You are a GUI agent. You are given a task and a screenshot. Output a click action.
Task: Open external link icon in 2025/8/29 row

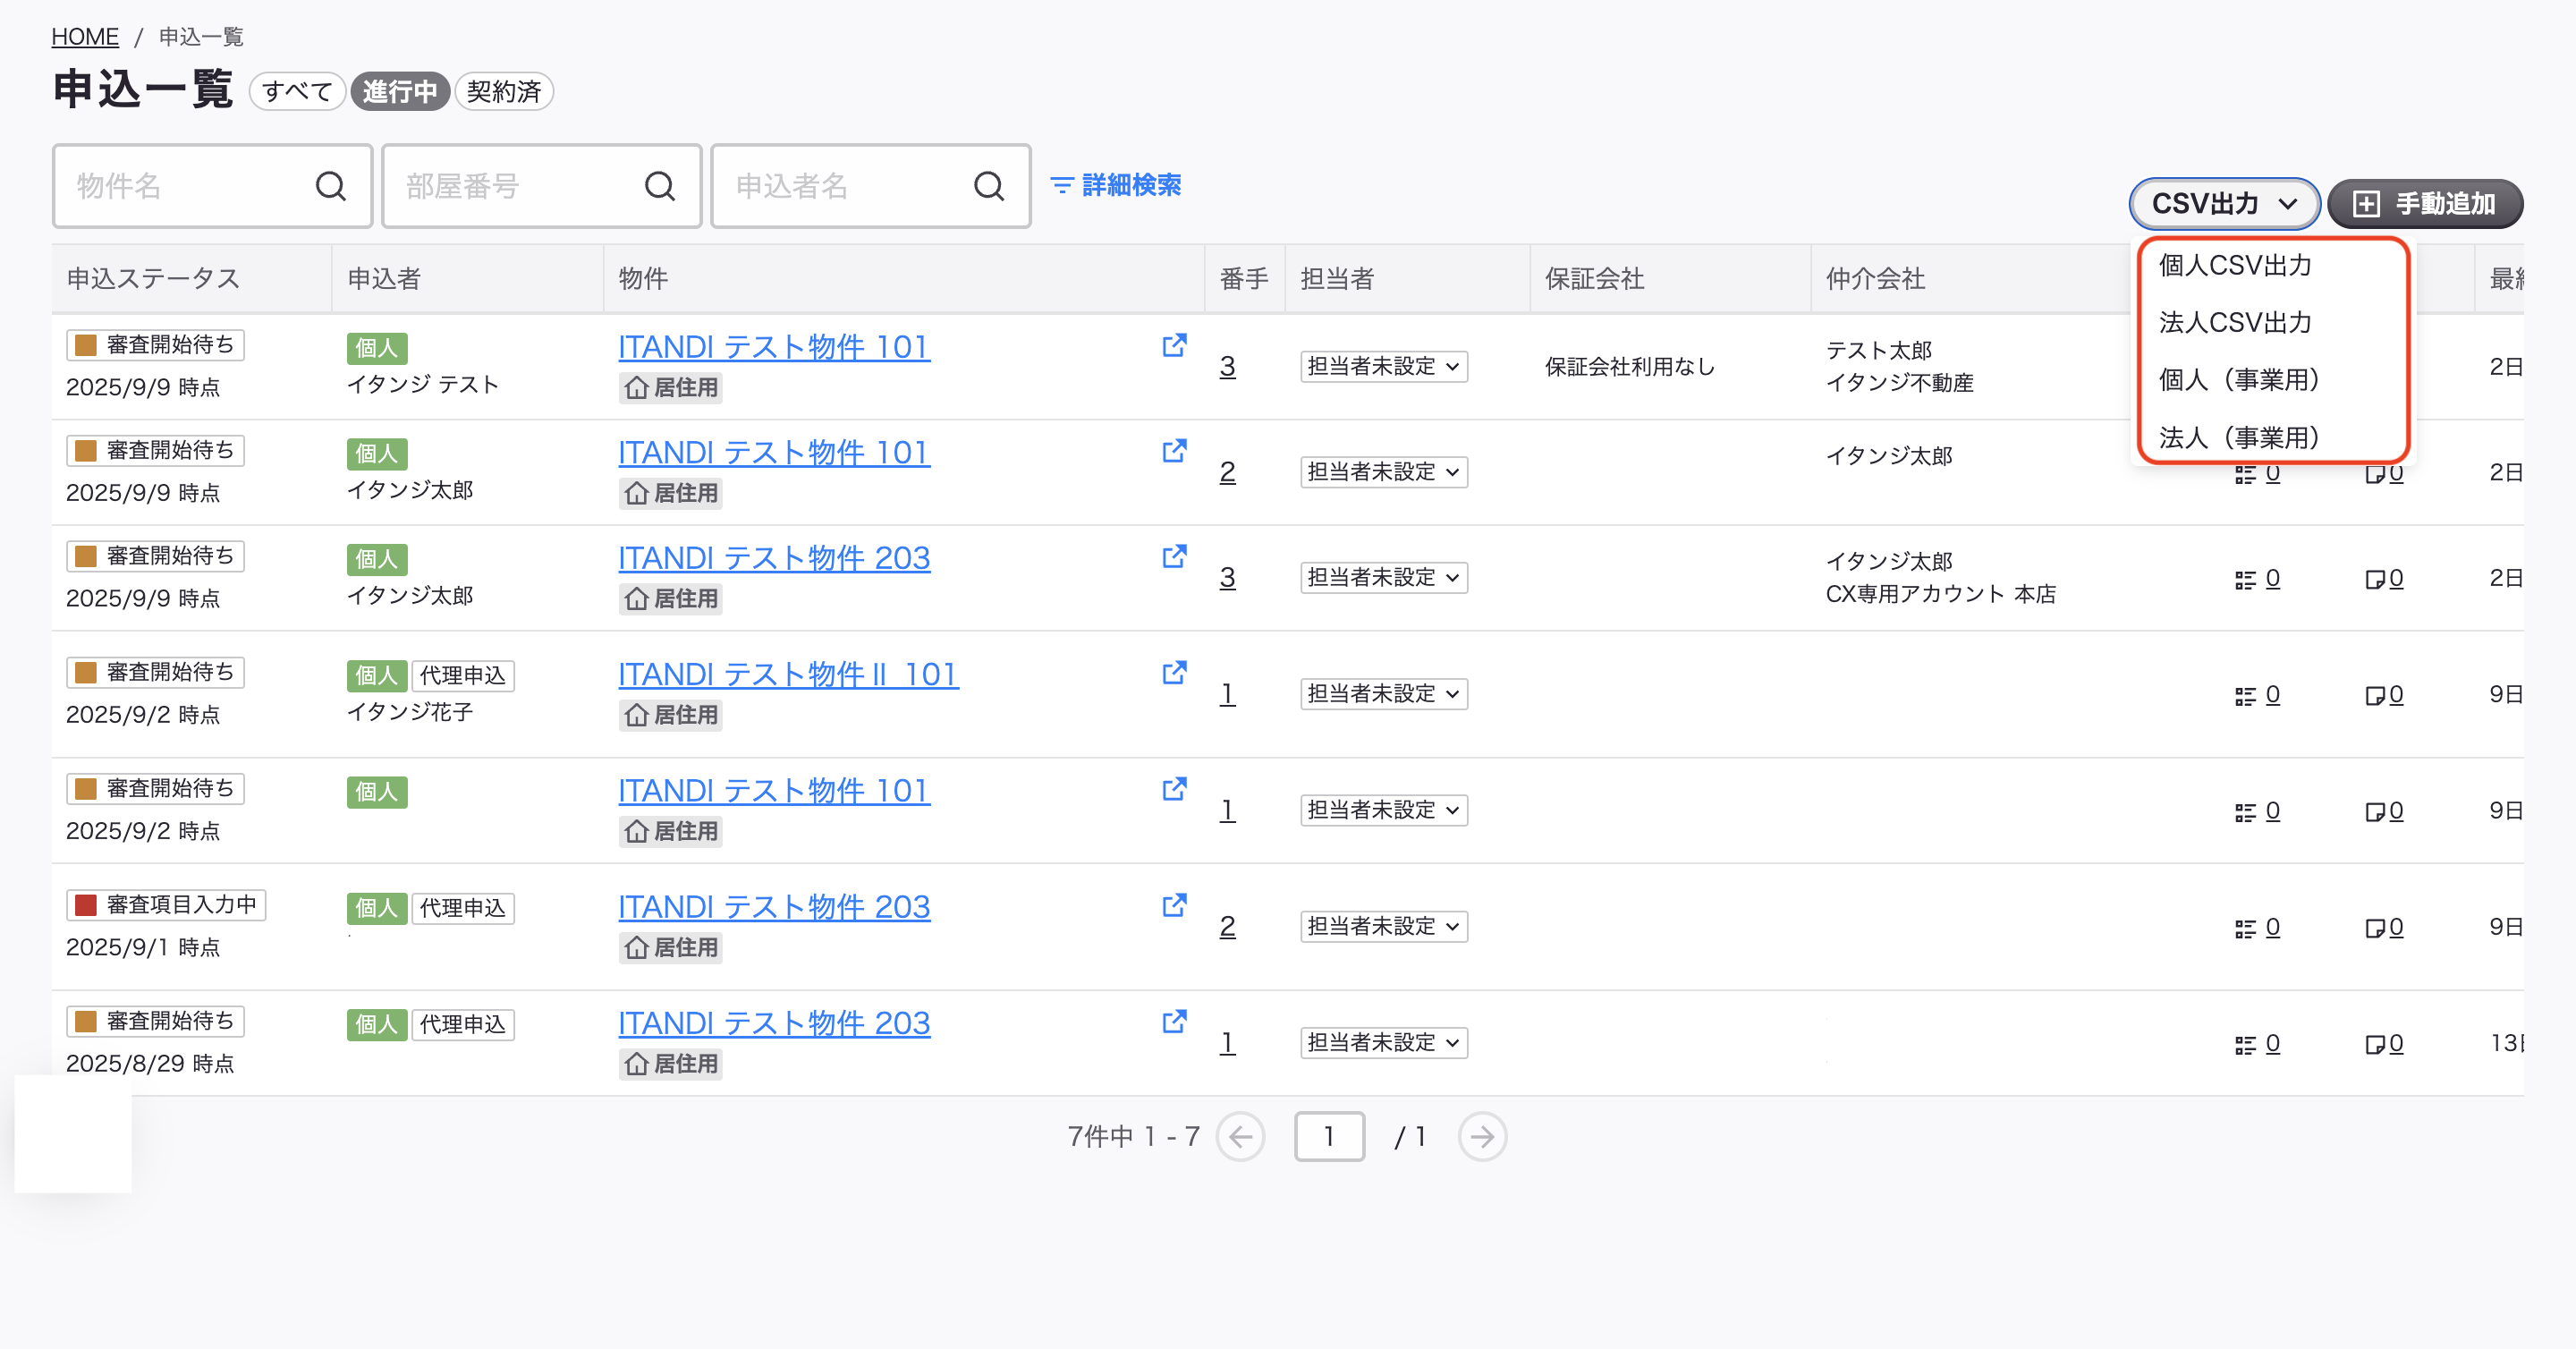coord(1174,1022)
